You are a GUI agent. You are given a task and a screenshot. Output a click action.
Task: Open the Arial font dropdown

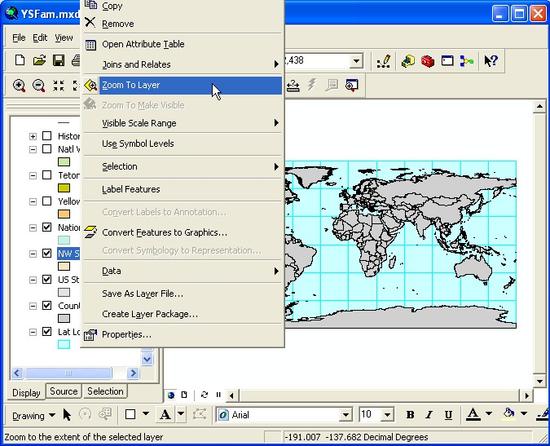pos(346,415)
